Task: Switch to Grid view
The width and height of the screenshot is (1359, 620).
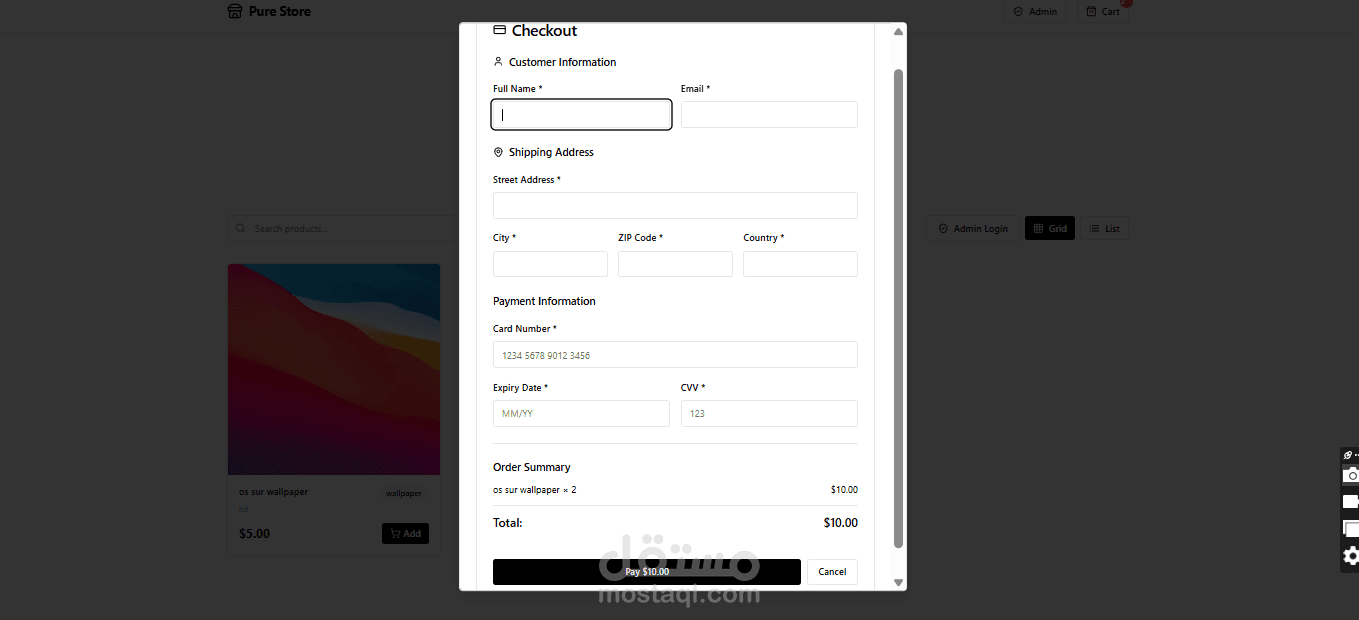Action: 1050,228
